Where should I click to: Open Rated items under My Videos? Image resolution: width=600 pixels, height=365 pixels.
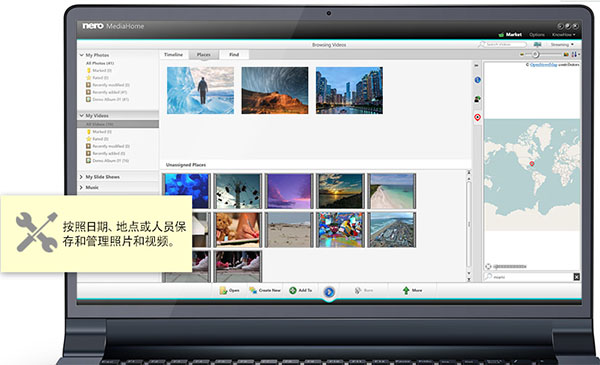click(98, 139)
